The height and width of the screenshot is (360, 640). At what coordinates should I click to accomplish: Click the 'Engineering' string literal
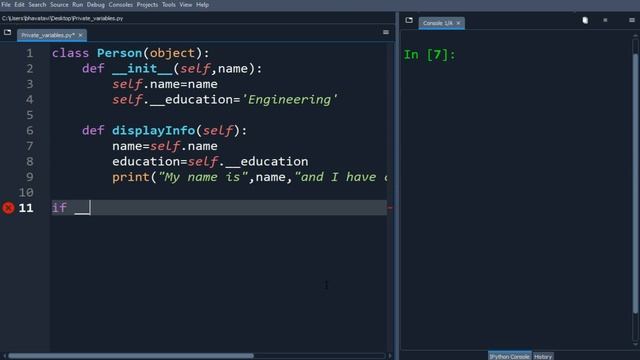click(289, 100)
